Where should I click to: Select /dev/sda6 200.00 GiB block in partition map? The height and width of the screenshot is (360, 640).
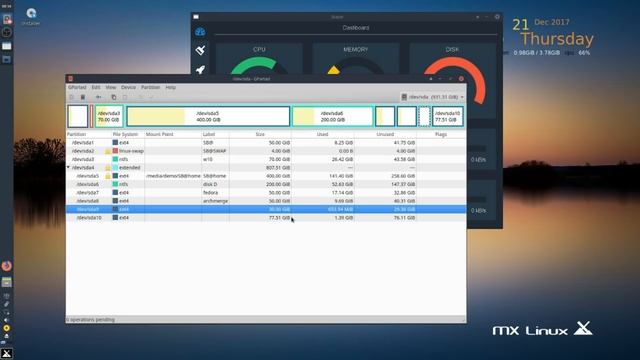tap(333, 116)
